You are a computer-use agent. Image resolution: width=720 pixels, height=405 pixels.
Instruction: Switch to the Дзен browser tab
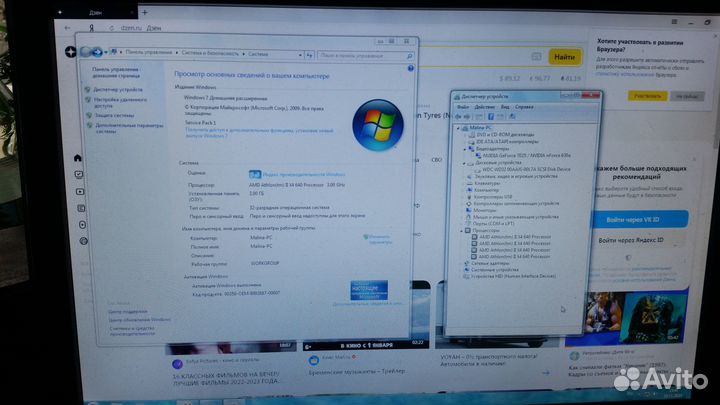tap(95, 13)
